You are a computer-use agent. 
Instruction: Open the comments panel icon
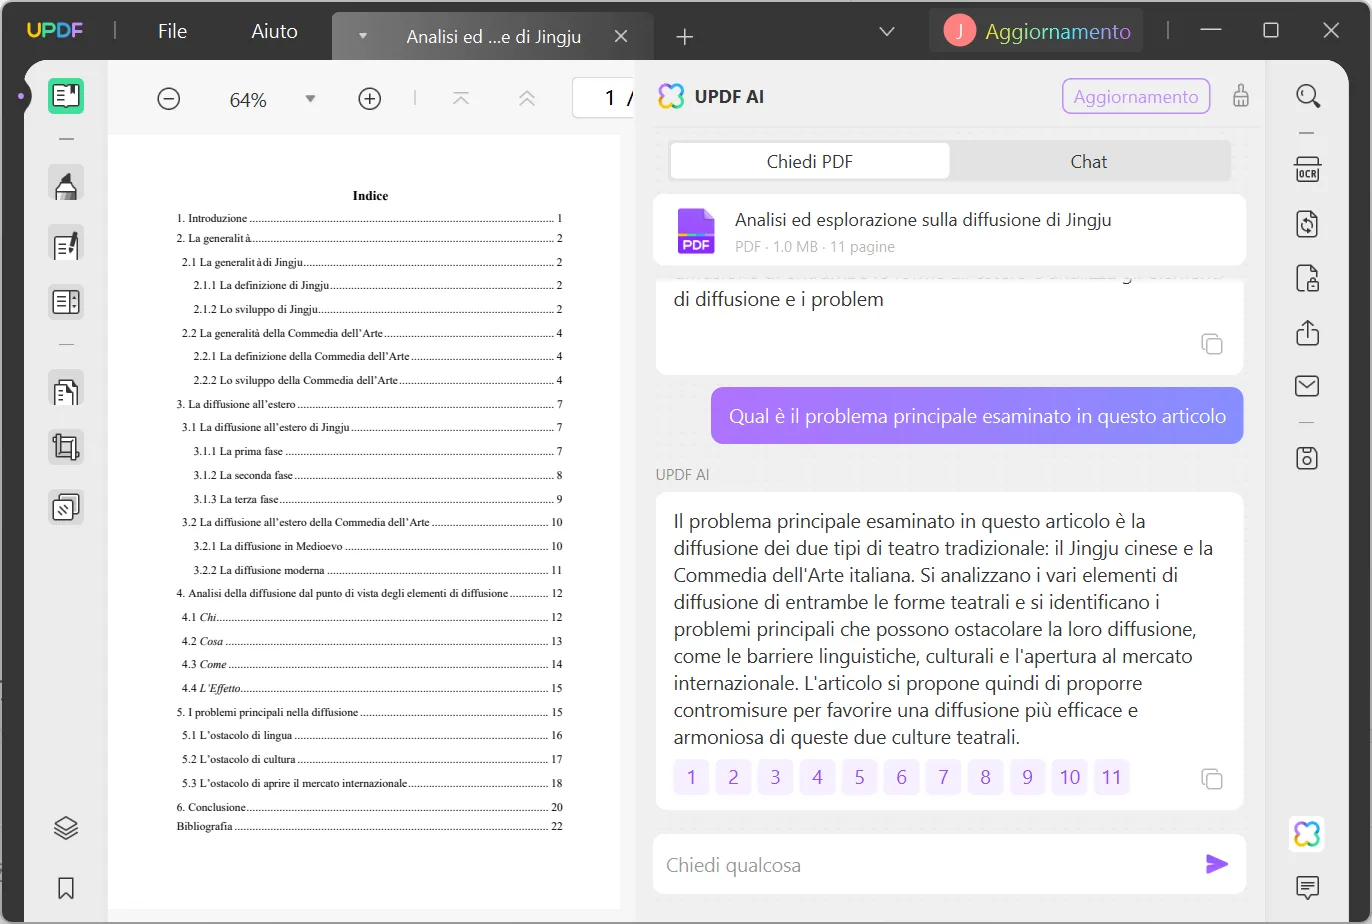tap(1307, 887)
